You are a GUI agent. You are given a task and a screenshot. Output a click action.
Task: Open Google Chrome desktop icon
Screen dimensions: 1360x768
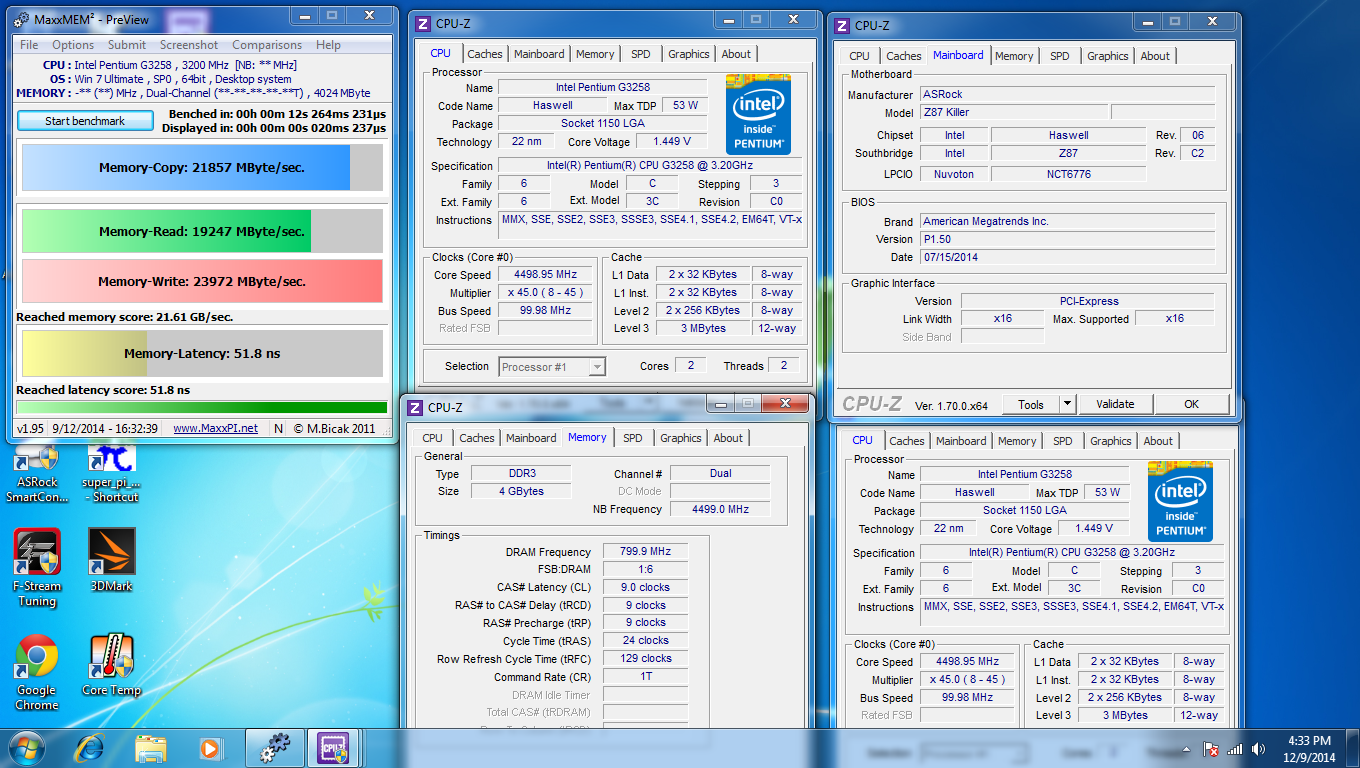pos(36,672)
